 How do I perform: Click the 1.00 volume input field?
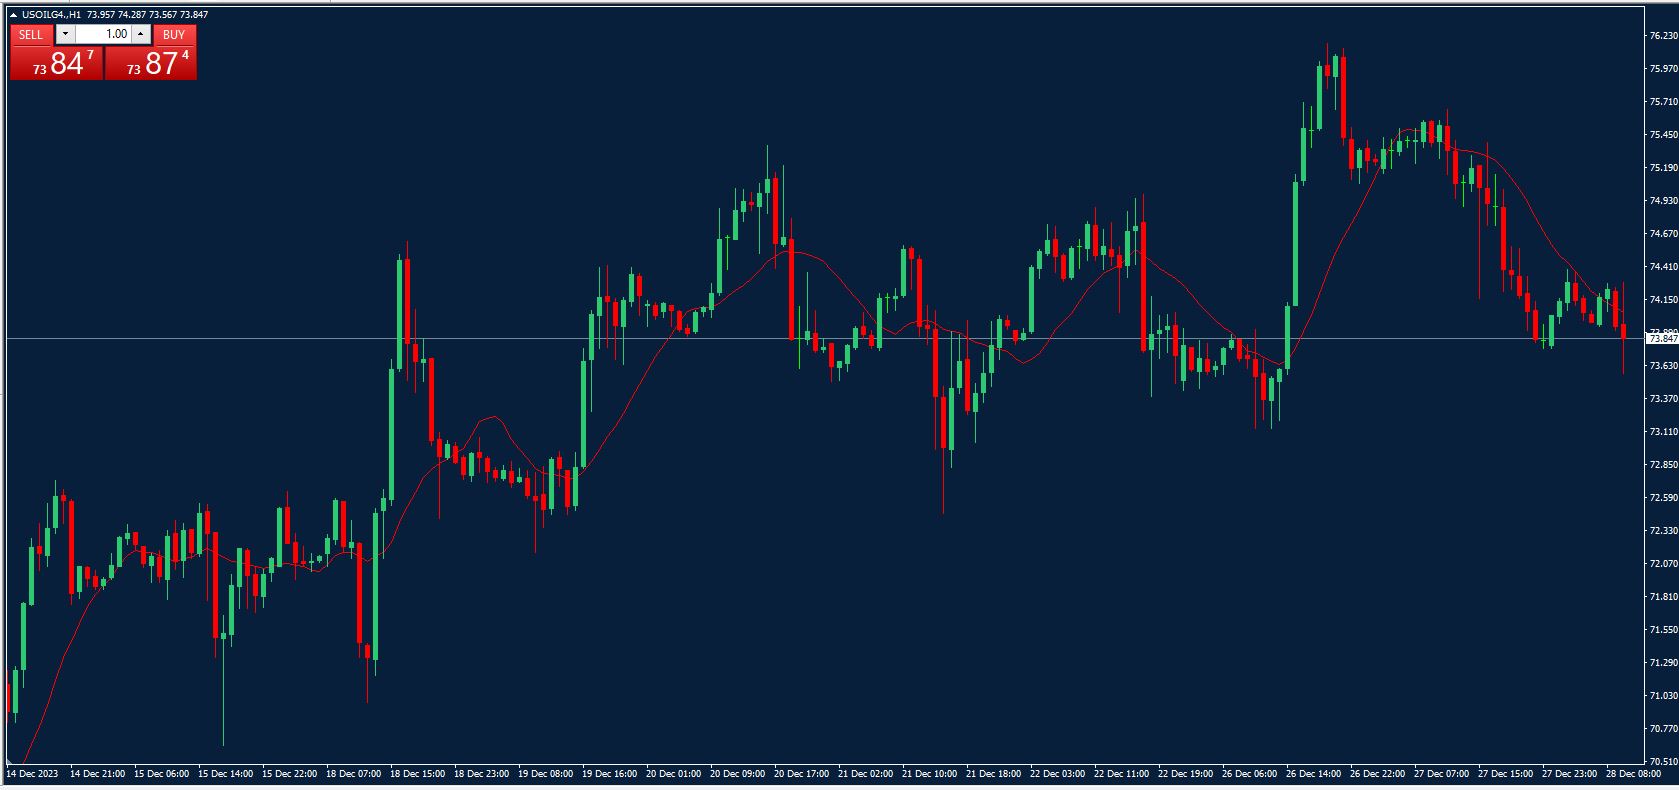click(x=103, y=34)
